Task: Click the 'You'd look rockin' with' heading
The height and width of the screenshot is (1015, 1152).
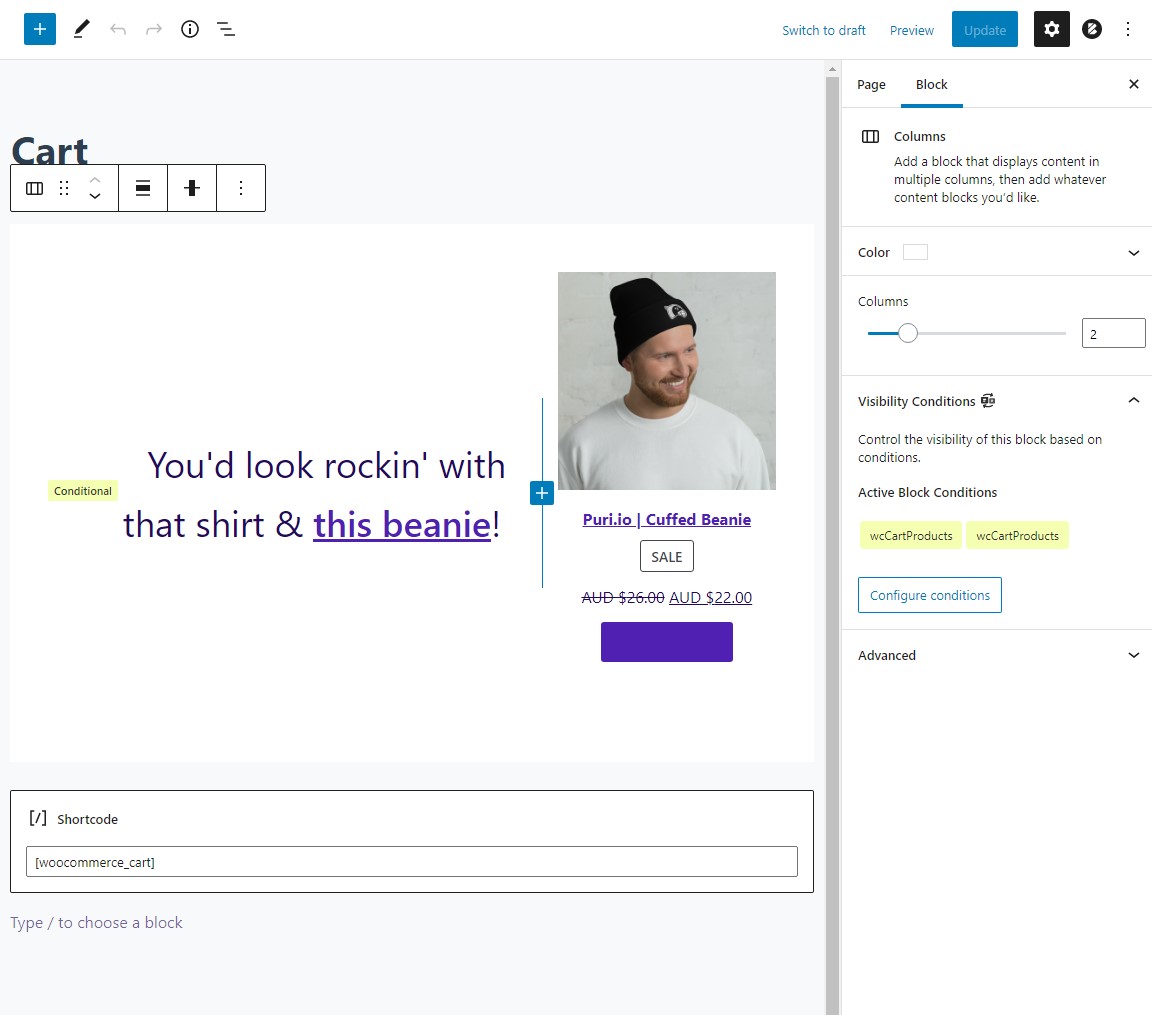Action: click(326, 466)
